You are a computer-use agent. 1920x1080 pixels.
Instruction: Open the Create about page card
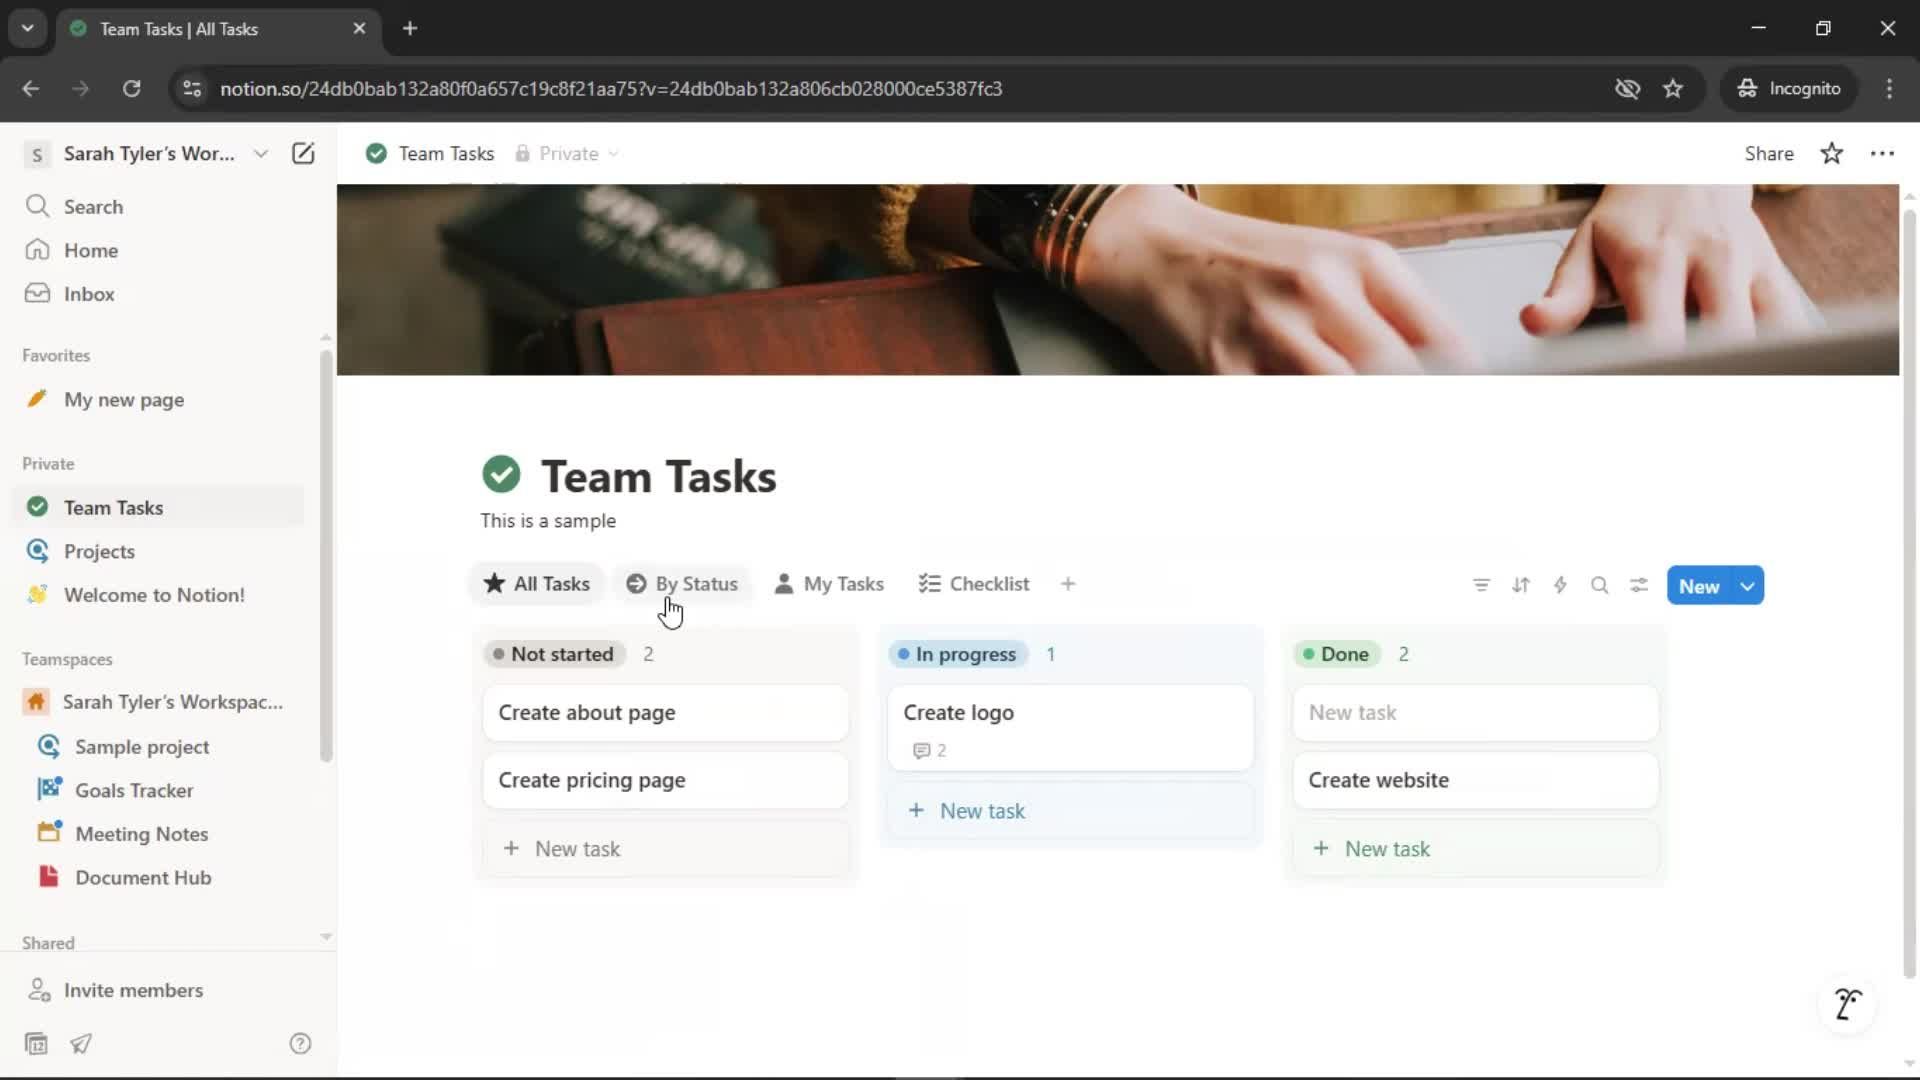pyautogui.click(x=665, y=713)
